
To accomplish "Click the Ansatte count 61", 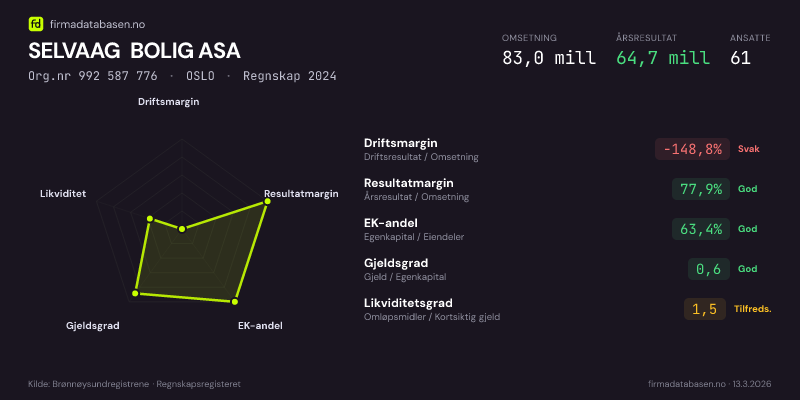I will [x=741, y=58].
